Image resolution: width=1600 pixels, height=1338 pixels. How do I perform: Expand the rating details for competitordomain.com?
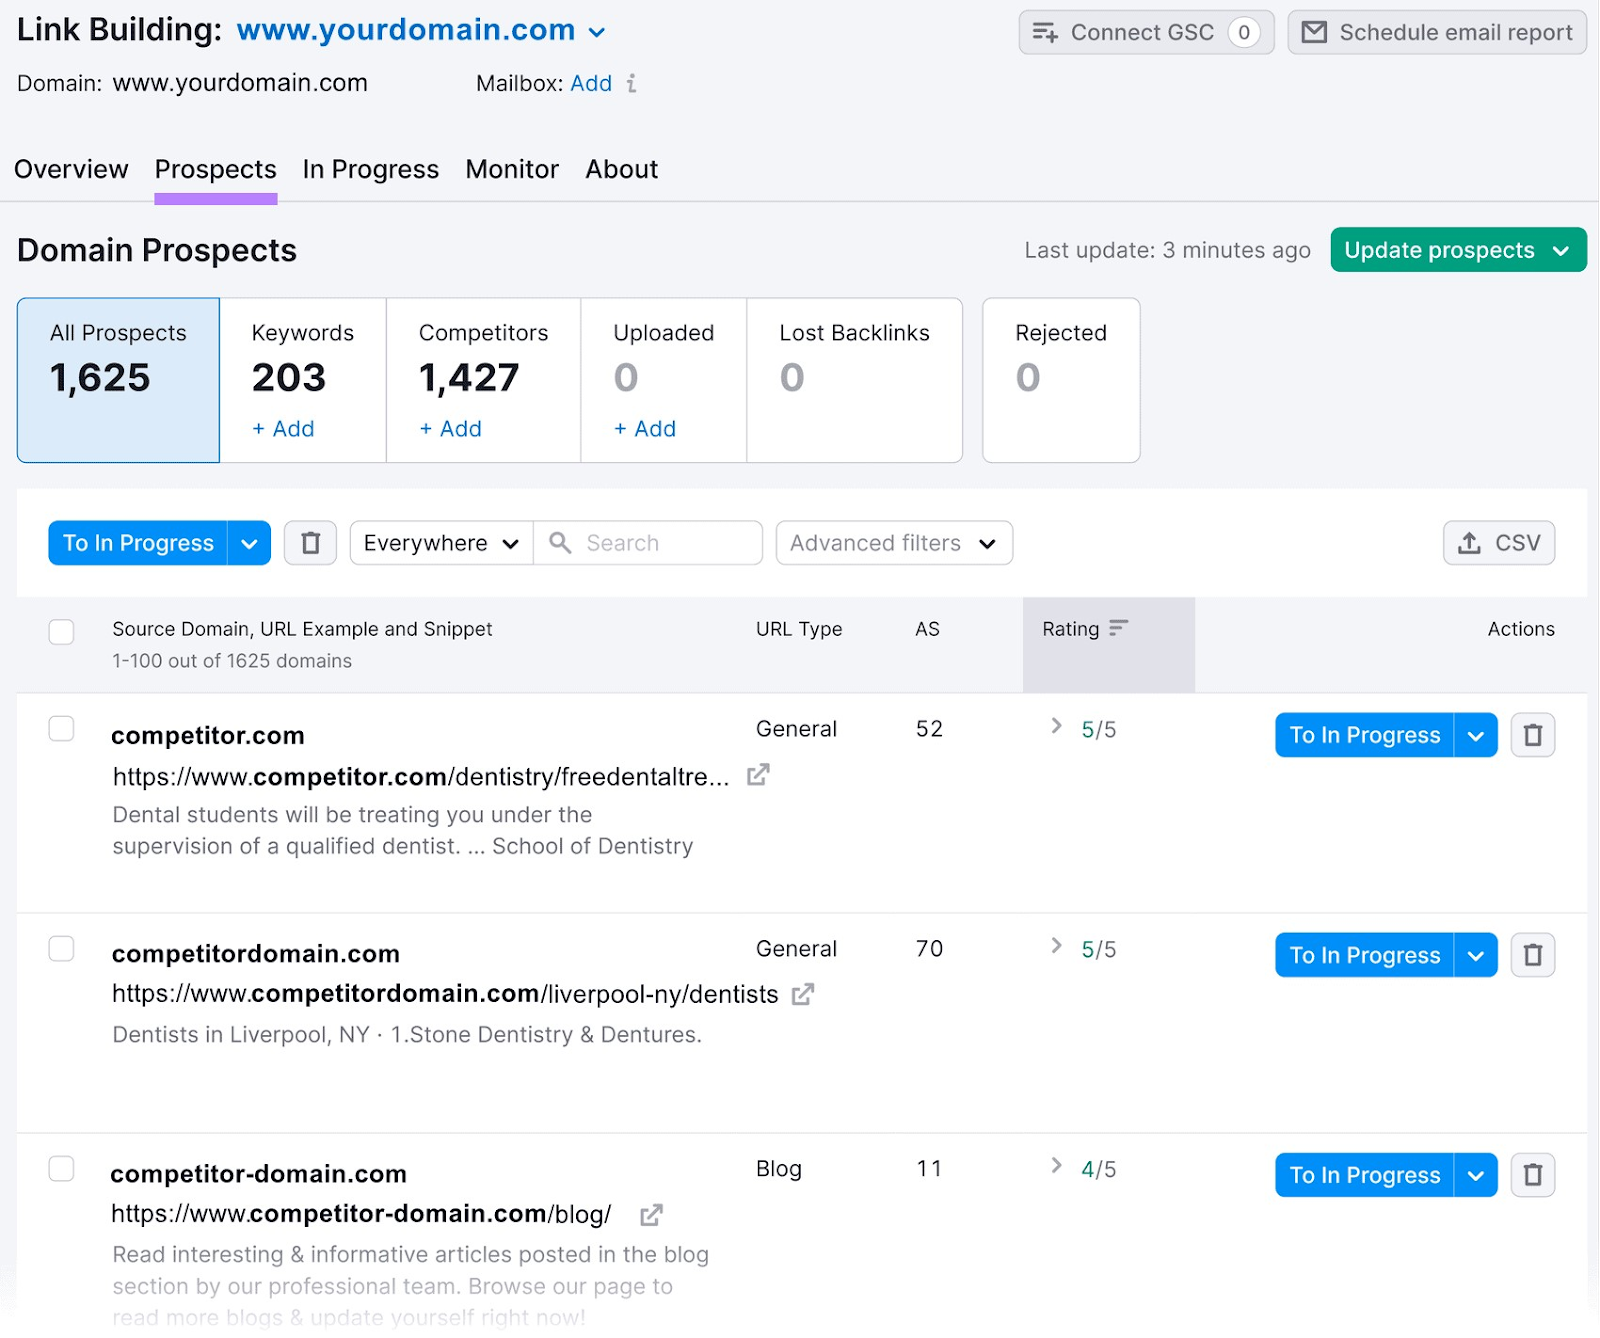point(1055,948)
